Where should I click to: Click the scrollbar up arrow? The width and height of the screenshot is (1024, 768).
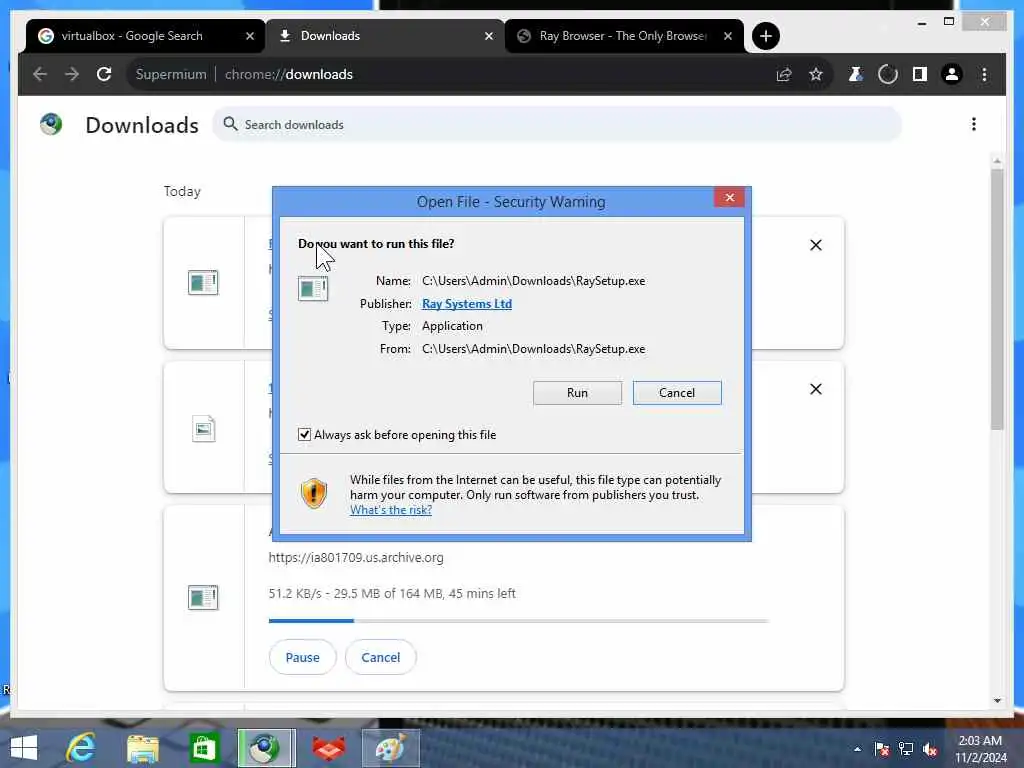(997, 161)
